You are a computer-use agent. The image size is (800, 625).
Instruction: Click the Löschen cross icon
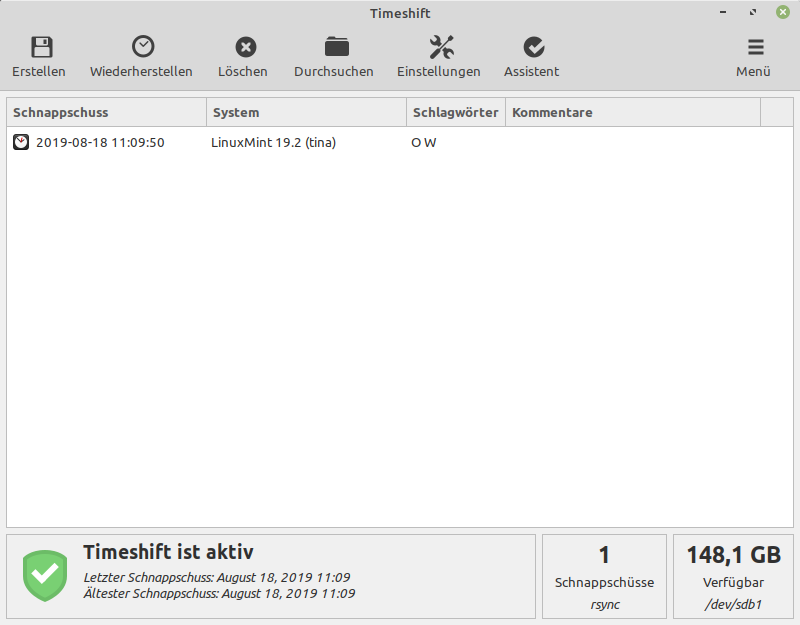[x=246, y=47]
